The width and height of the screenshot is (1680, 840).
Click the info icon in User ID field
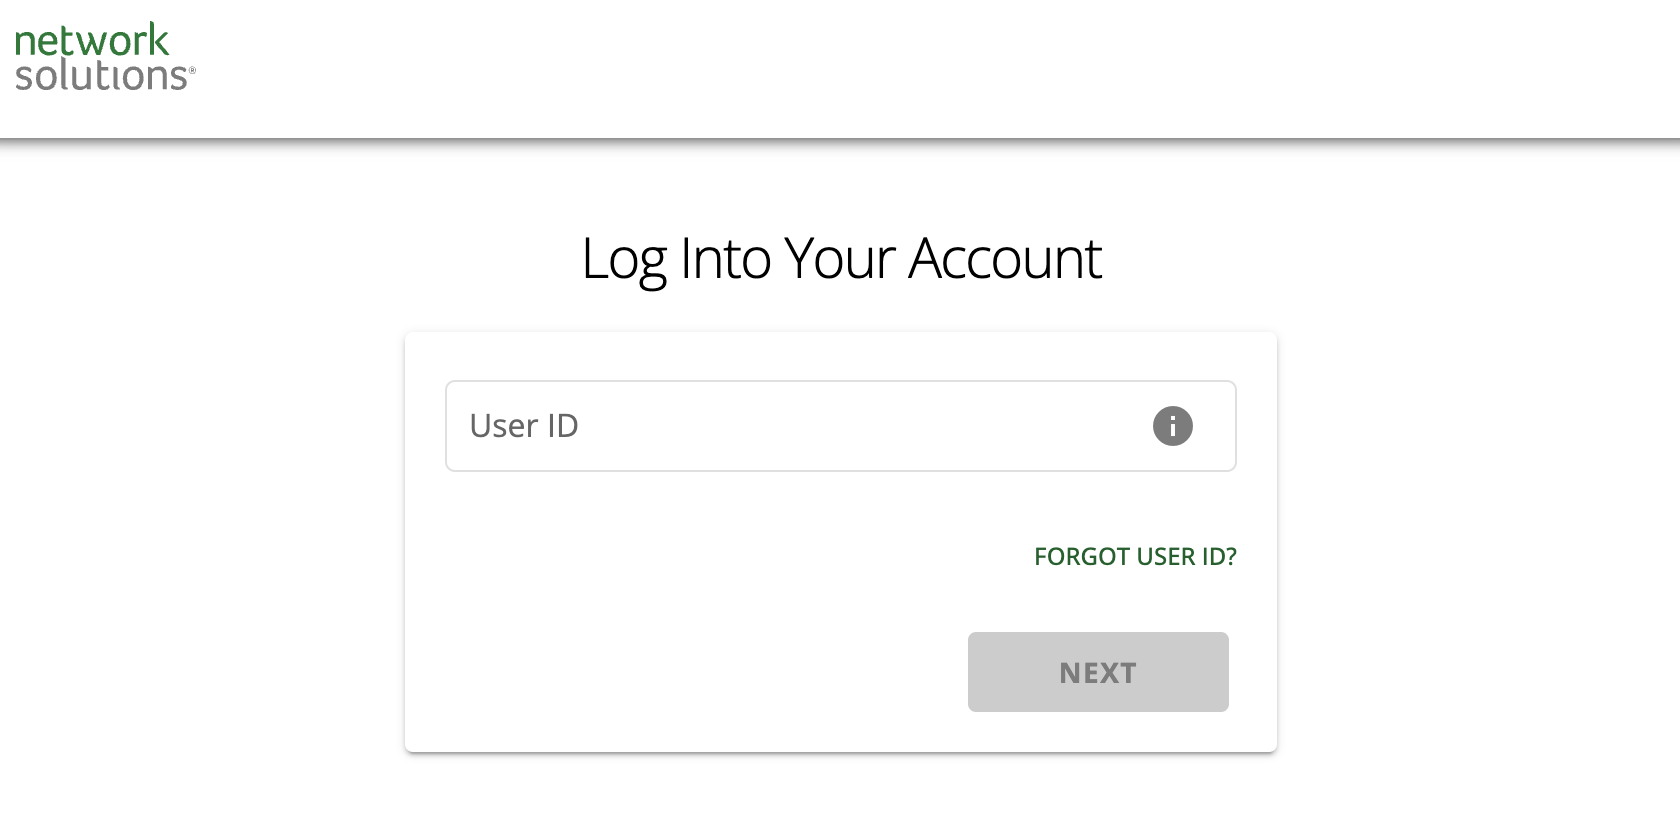point(1172,426)
